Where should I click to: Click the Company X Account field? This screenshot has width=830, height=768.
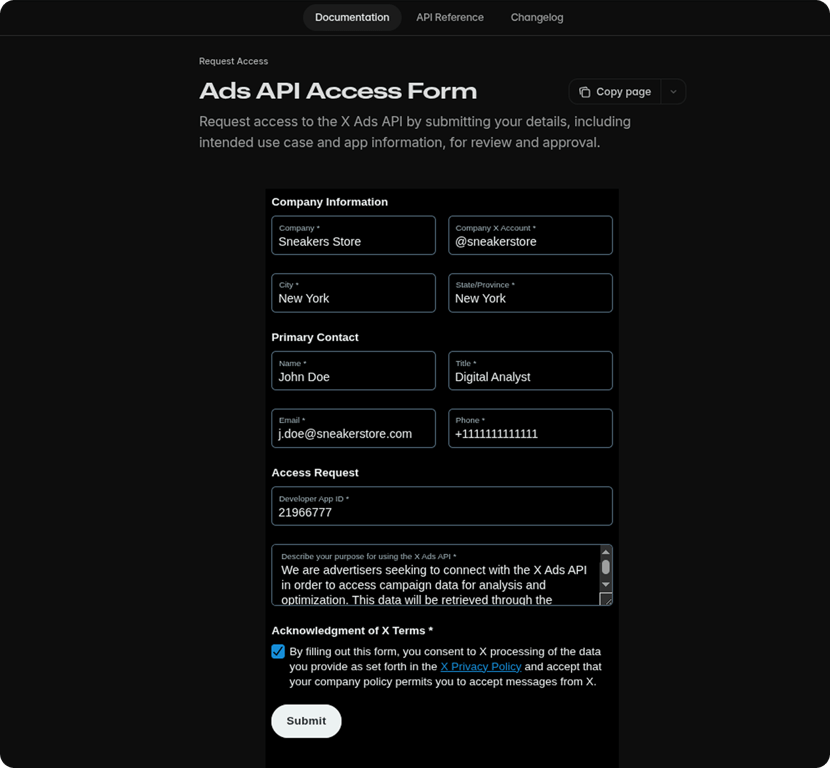[530, 235]
